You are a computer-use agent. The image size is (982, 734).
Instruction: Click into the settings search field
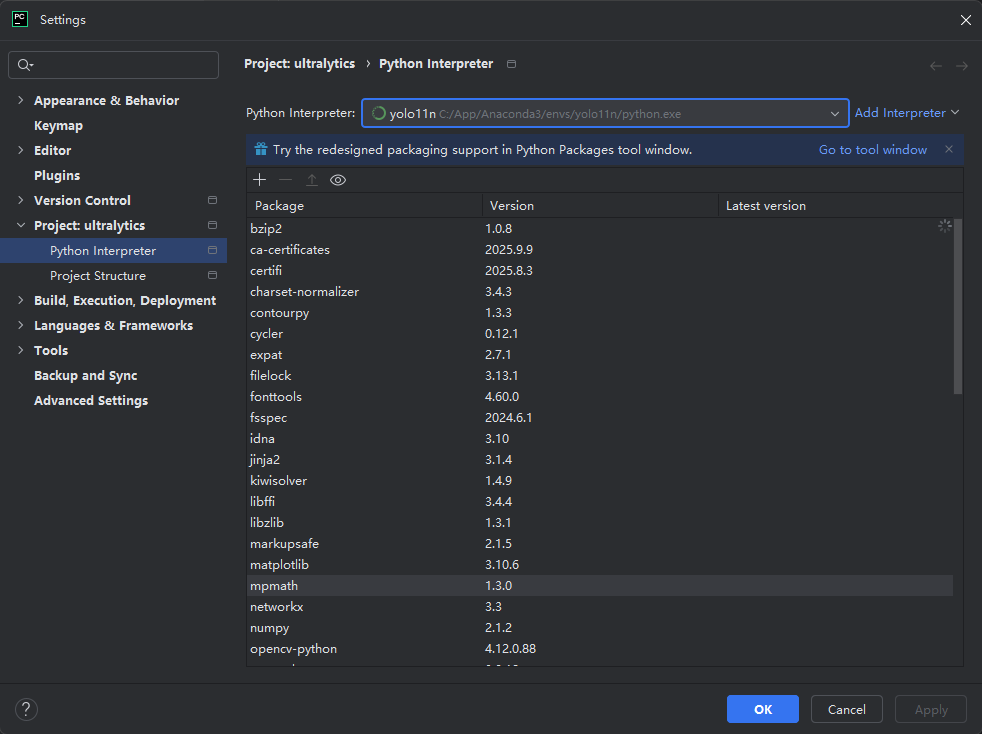(x=120, y=65)
